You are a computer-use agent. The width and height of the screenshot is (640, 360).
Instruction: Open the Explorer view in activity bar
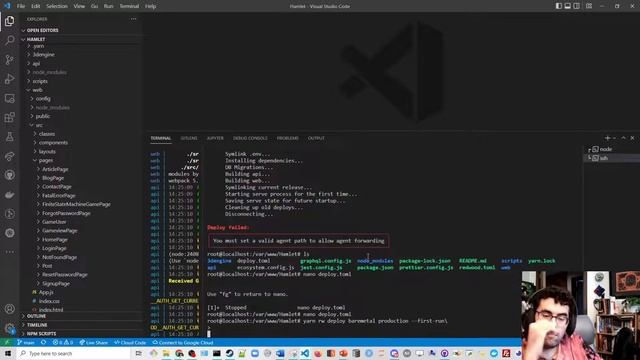coord(9,21)
